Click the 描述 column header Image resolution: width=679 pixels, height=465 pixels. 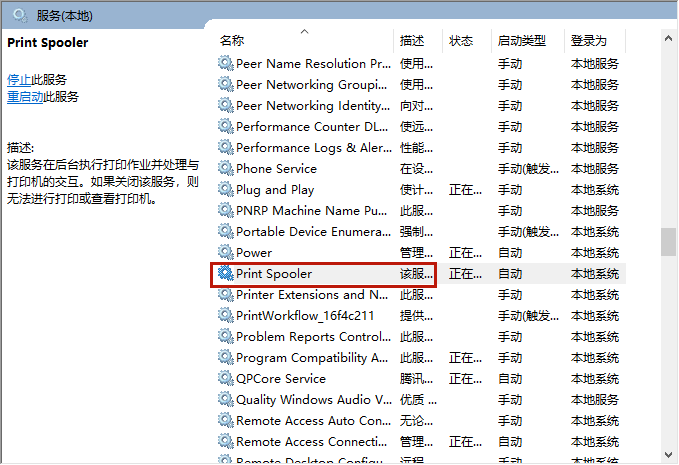pos(412,41)
